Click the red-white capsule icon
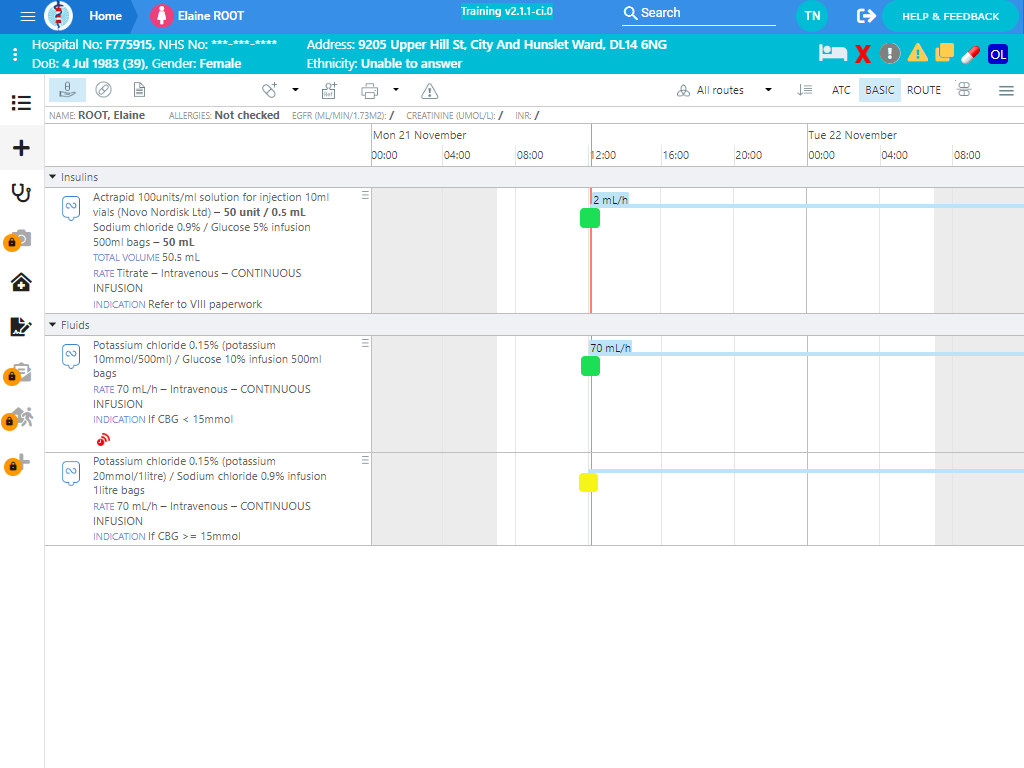 click(x=970, y=54)
